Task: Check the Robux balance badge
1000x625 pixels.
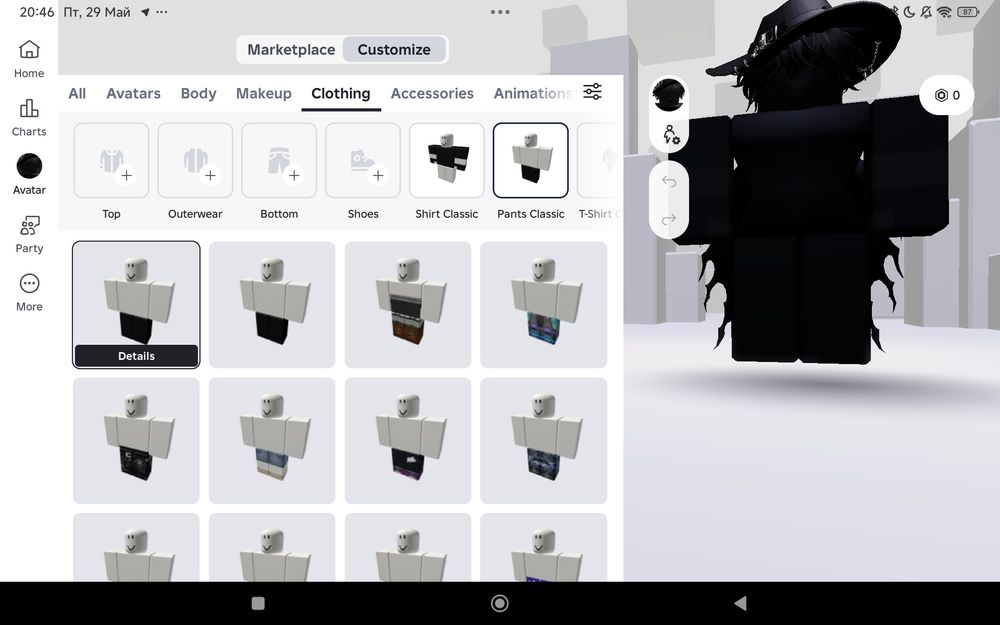Action: point(947,95)
